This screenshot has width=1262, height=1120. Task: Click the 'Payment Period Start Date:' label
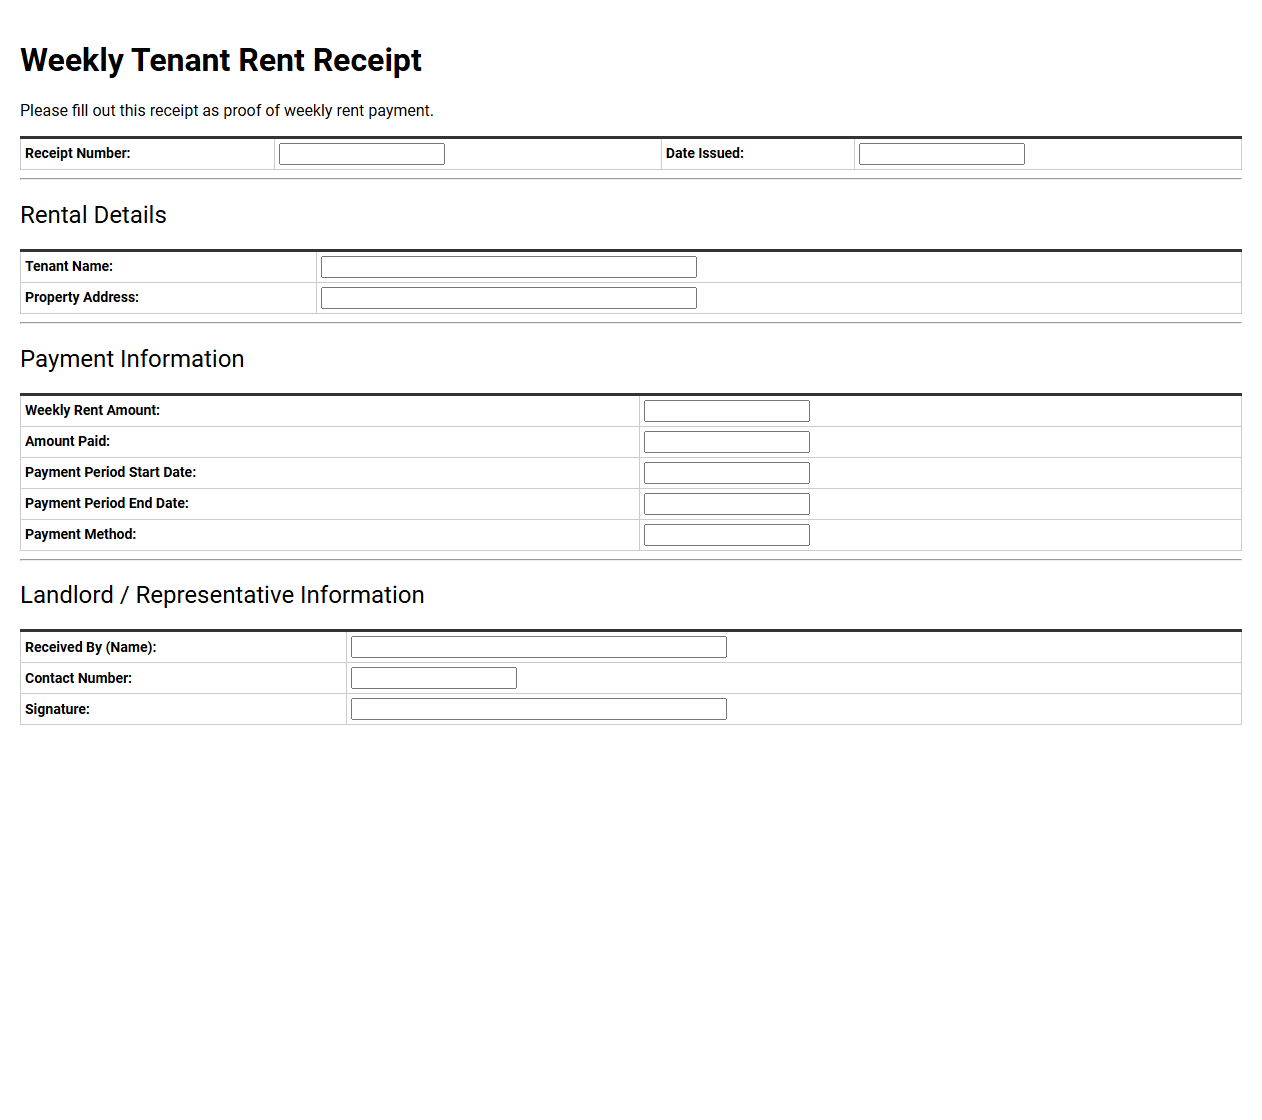[110, 472]
